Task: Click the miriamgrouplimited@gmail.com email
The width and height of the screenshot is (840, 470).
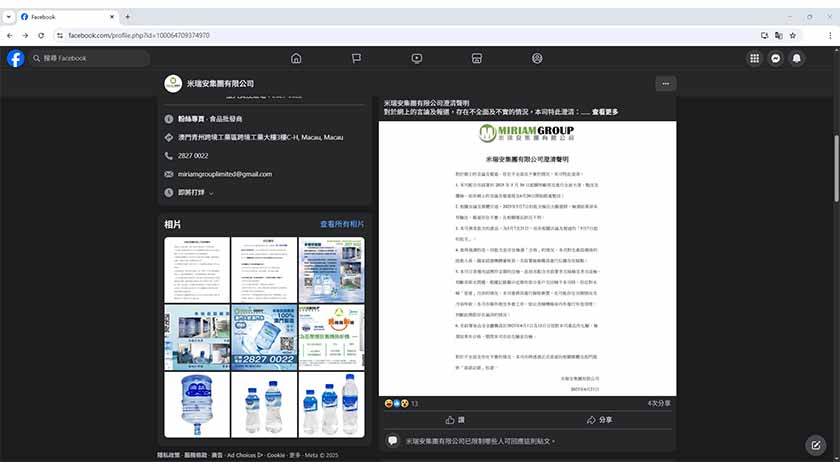Action: pyautogui.click(x=225, y=174)
